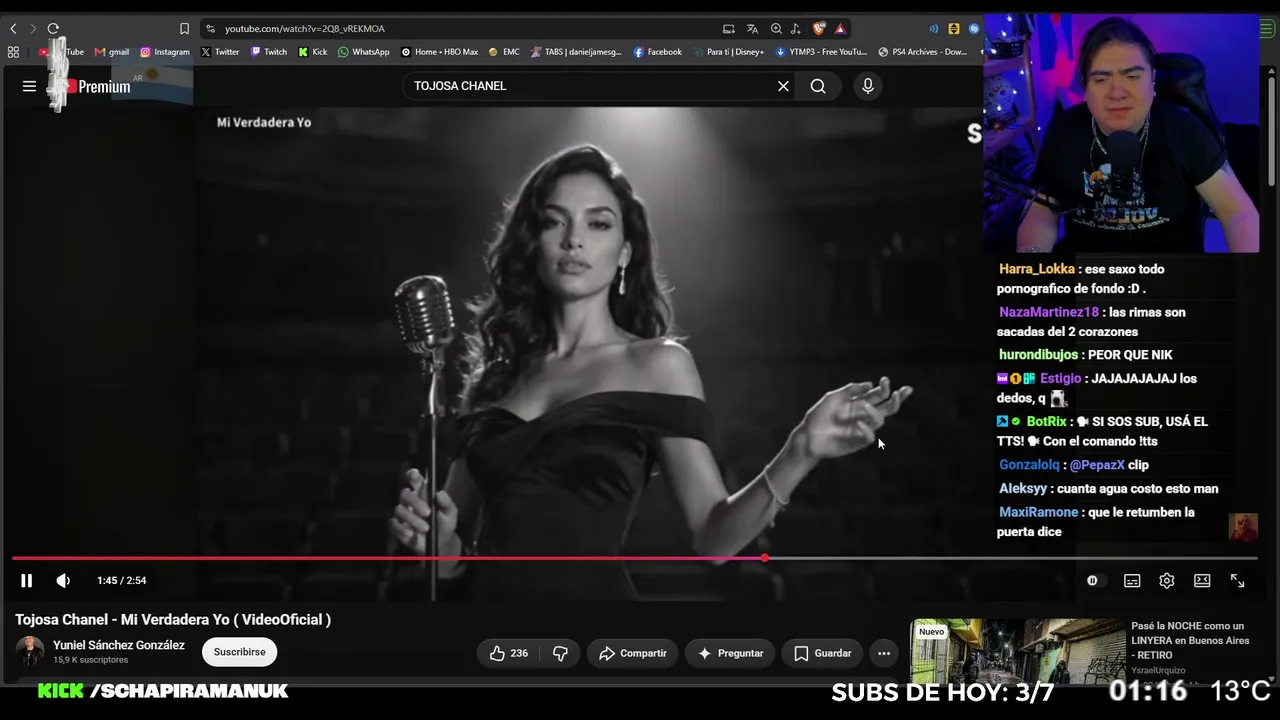Open recommended LINYERA en Buenos Aires video thumbnail
Image resolution: width=1280 pixels, height=720 pixels.
pos(1017,652)
